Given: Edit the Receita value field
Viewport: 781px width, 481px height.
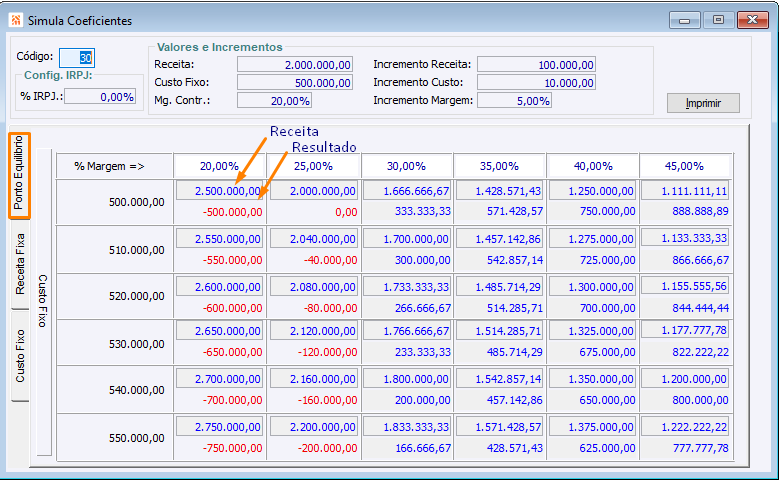Looking at the screenshot, I should pyautogui.click(x=295, y=65).
